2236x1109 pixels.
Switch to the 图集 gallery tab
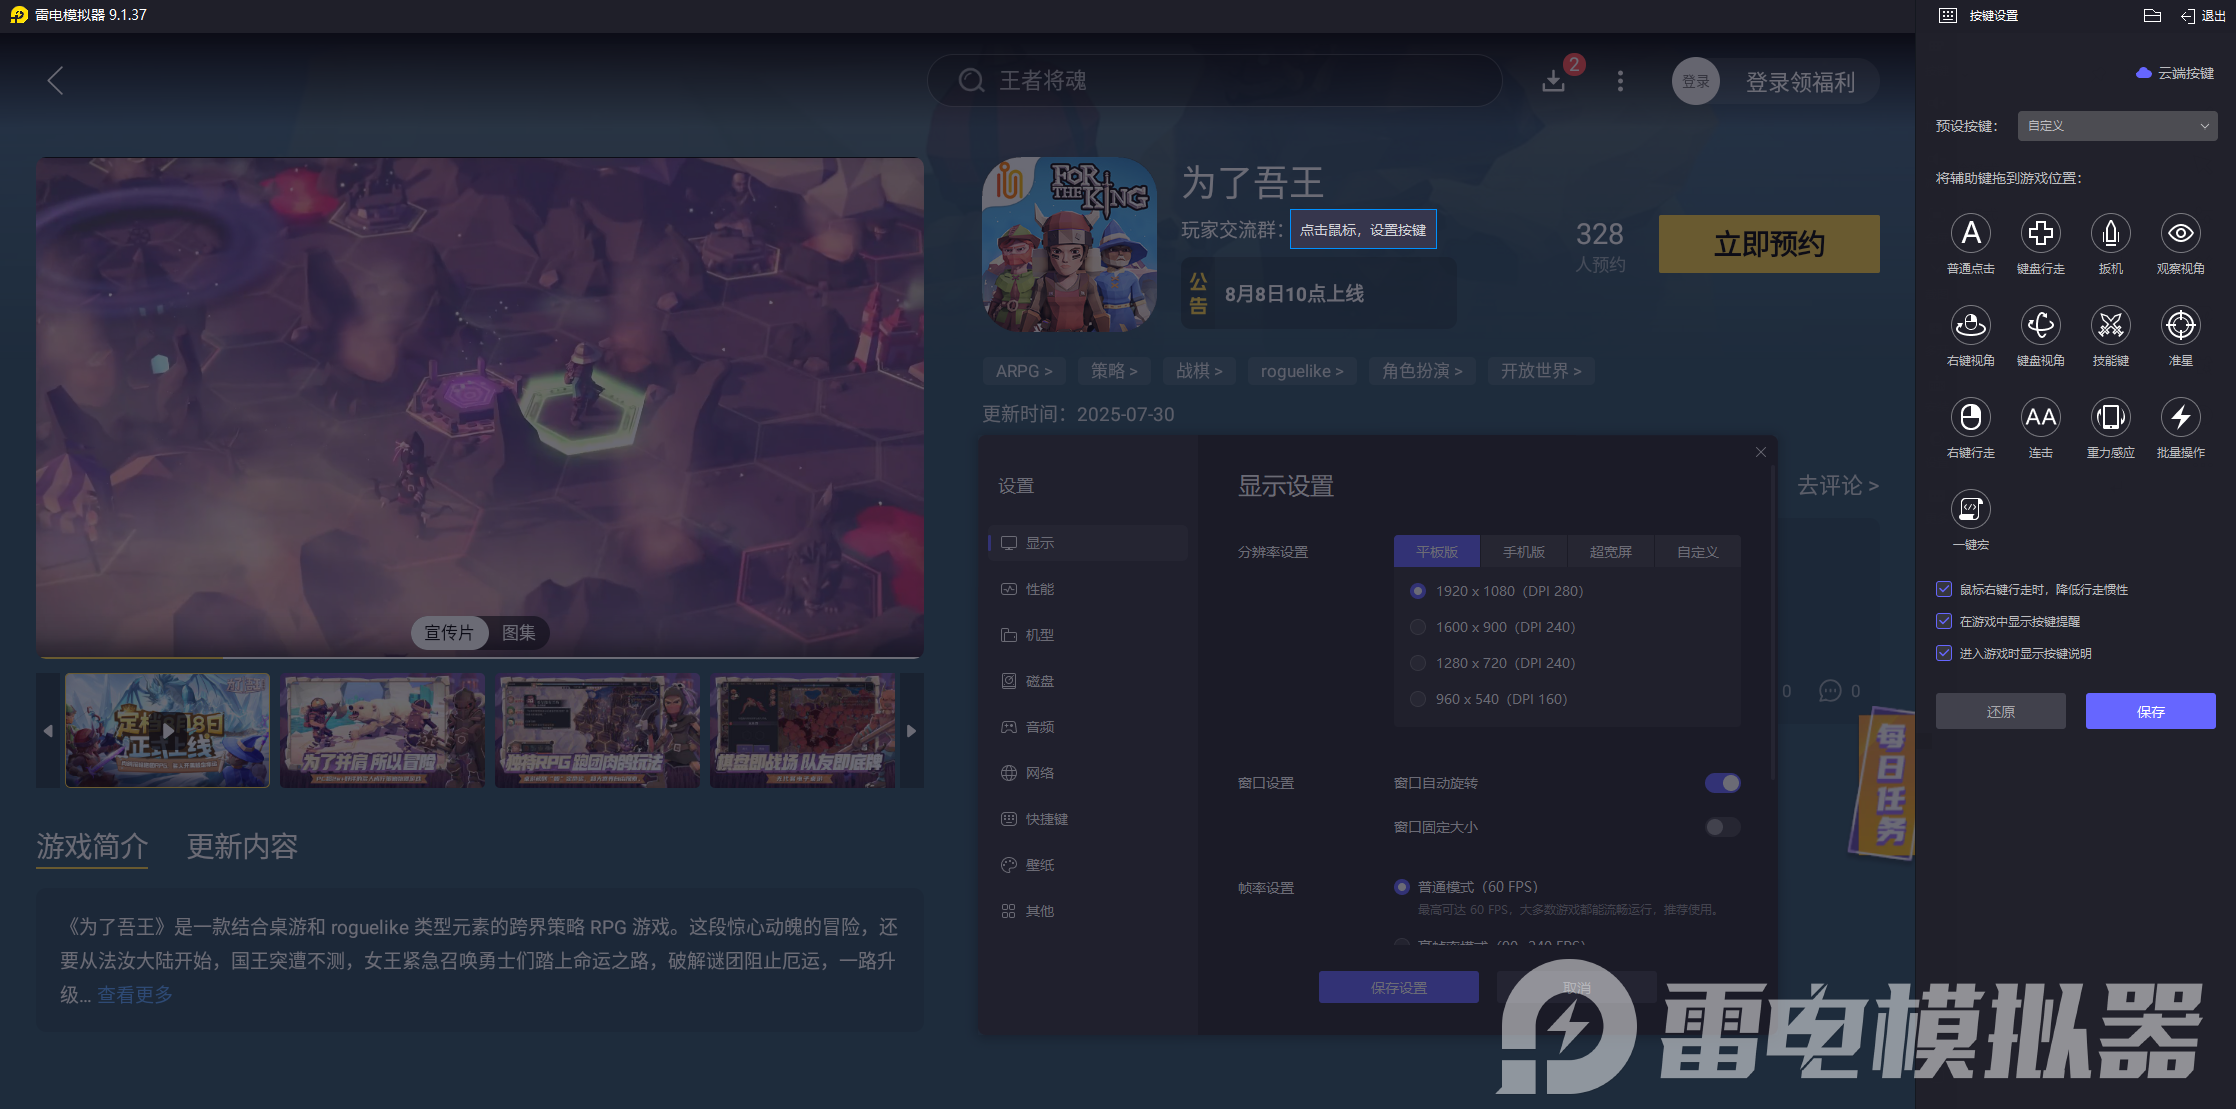[518, 633]
